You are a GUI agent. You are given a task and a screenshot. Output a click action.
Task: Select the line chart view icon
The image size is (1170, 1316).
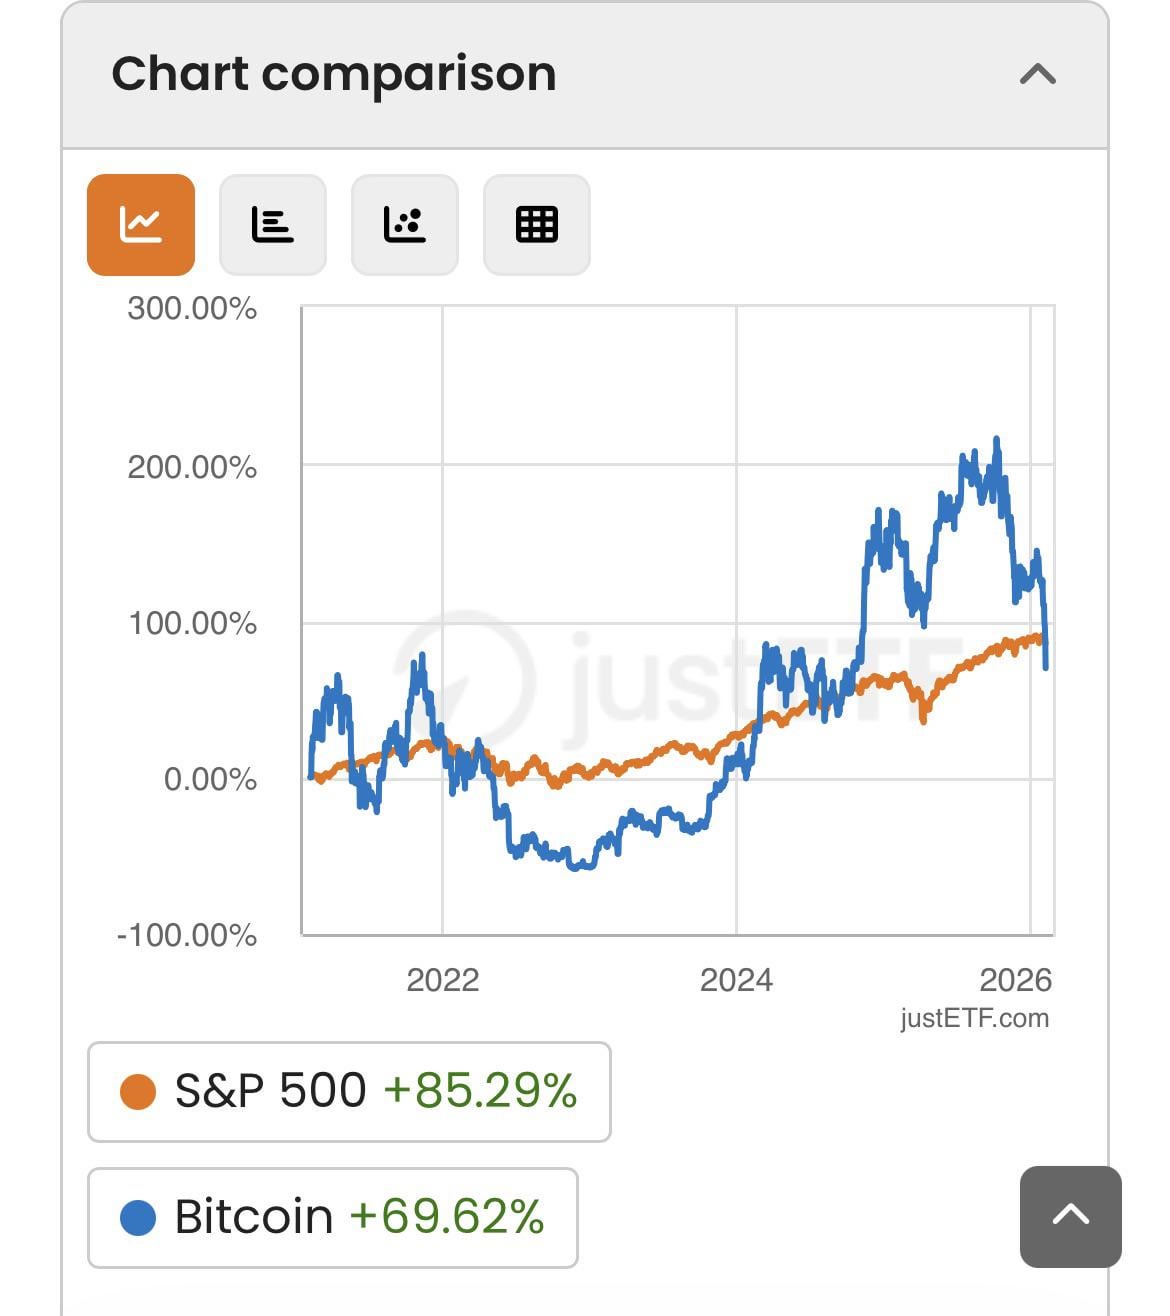(141, 225)
